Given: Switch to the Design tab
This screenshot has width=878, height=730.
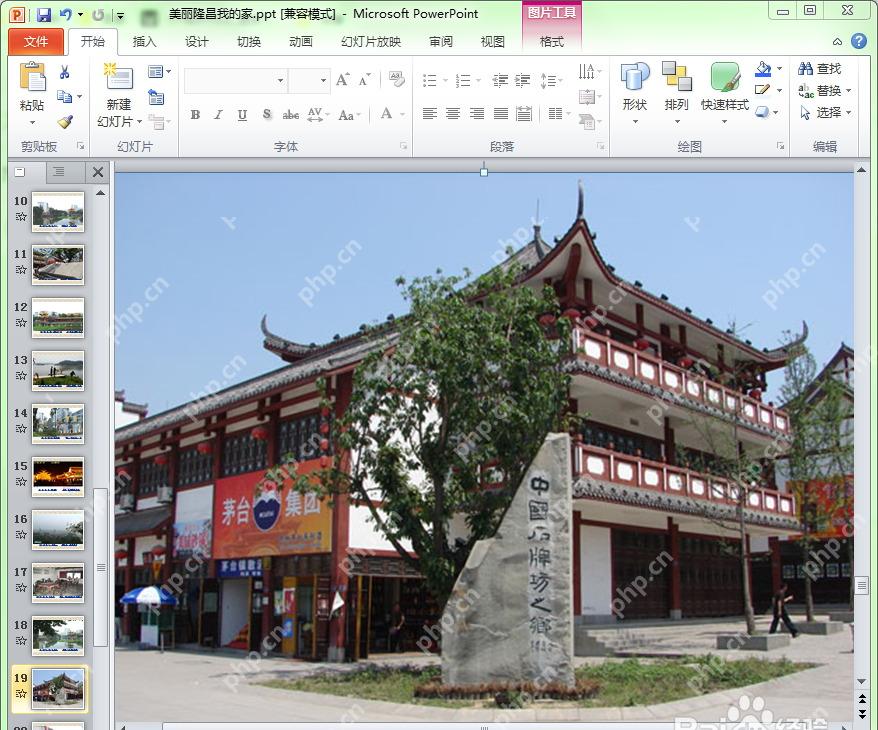Looking at the screenshot, I should [197, 41].
